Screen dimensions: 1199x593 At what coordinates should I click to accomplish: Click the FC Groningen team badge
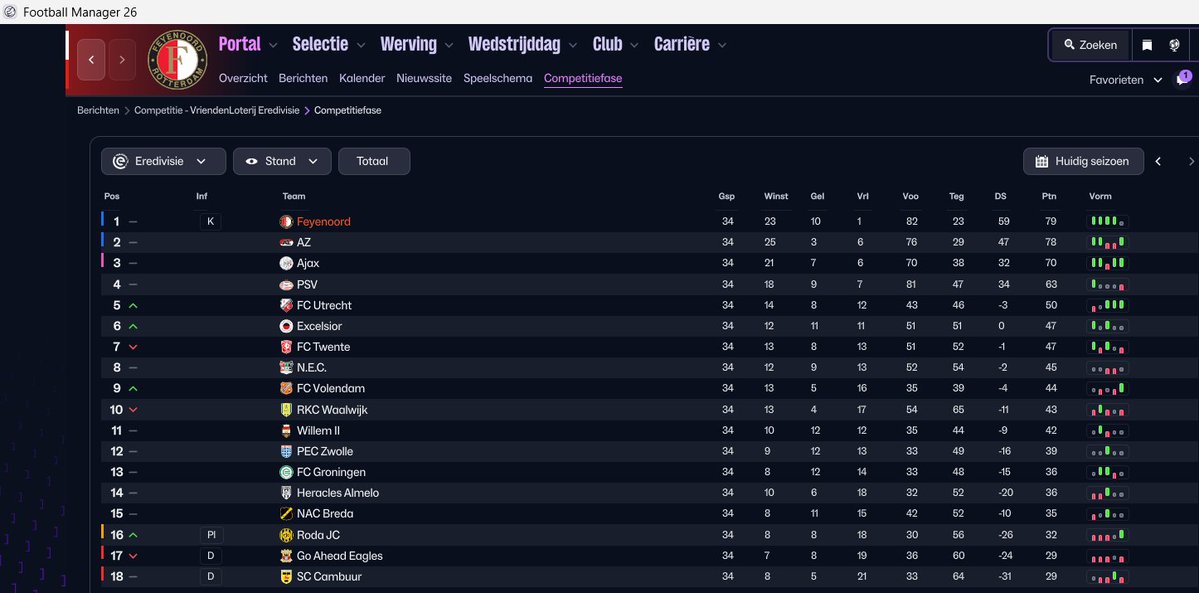pyautogui.click(x=286, y=472)
